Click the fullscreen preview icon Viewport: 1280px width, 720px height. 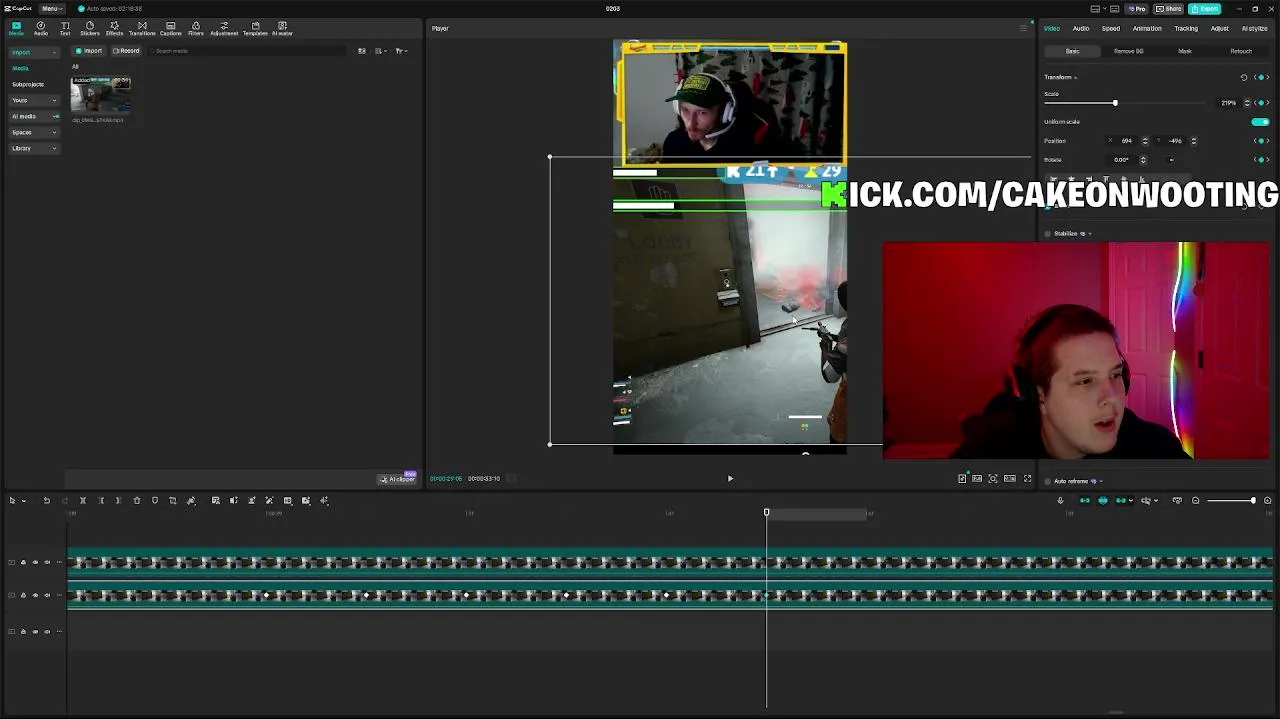(1027, 478)
